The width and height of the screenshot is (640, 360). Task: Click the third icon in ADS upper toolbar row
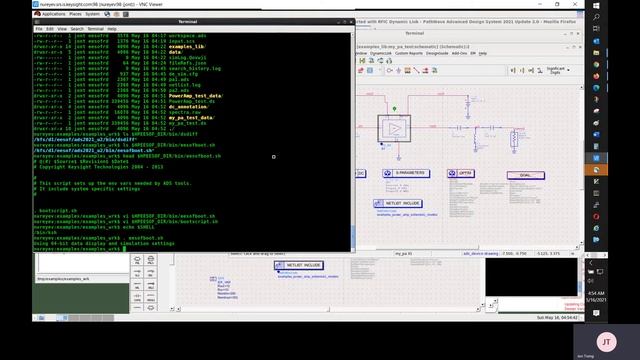pyautogui.click(x=380, y=61)
